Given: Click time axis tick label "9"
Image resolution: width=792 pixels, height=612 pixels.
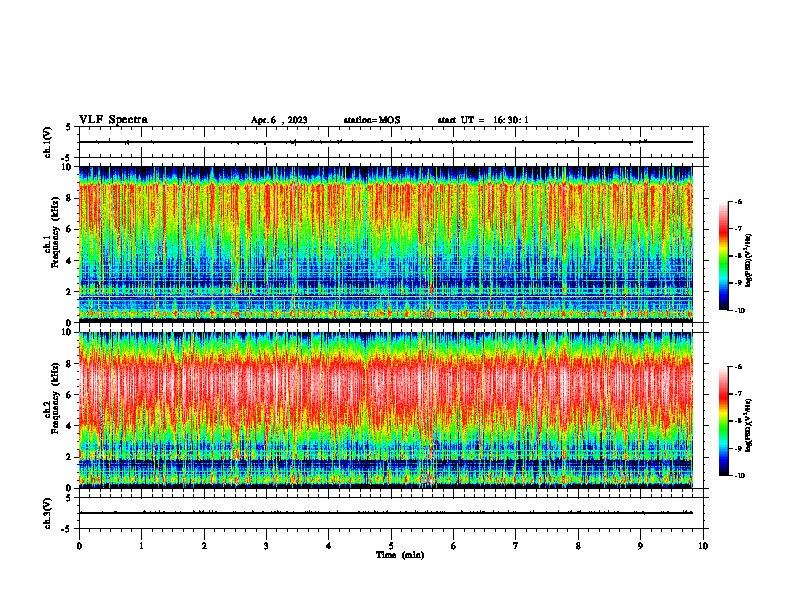Looking at the screenshot, I should [x=640, y=546].
